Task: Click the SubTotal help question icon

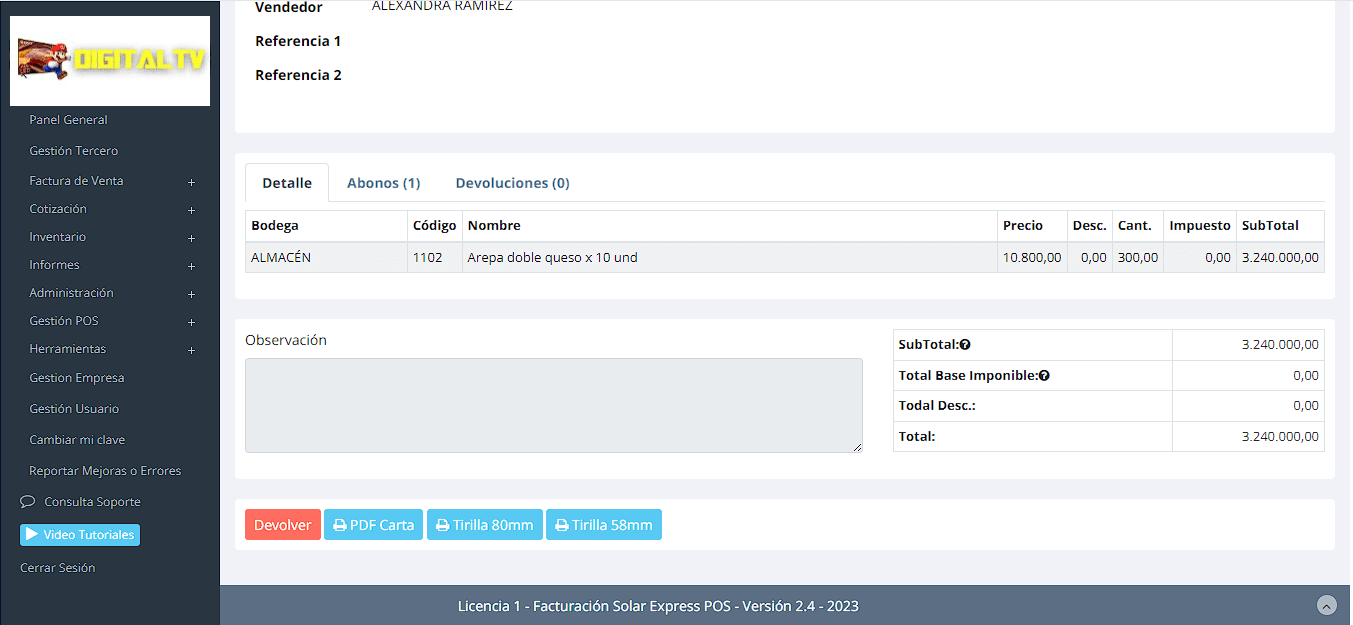Action: 965,345
